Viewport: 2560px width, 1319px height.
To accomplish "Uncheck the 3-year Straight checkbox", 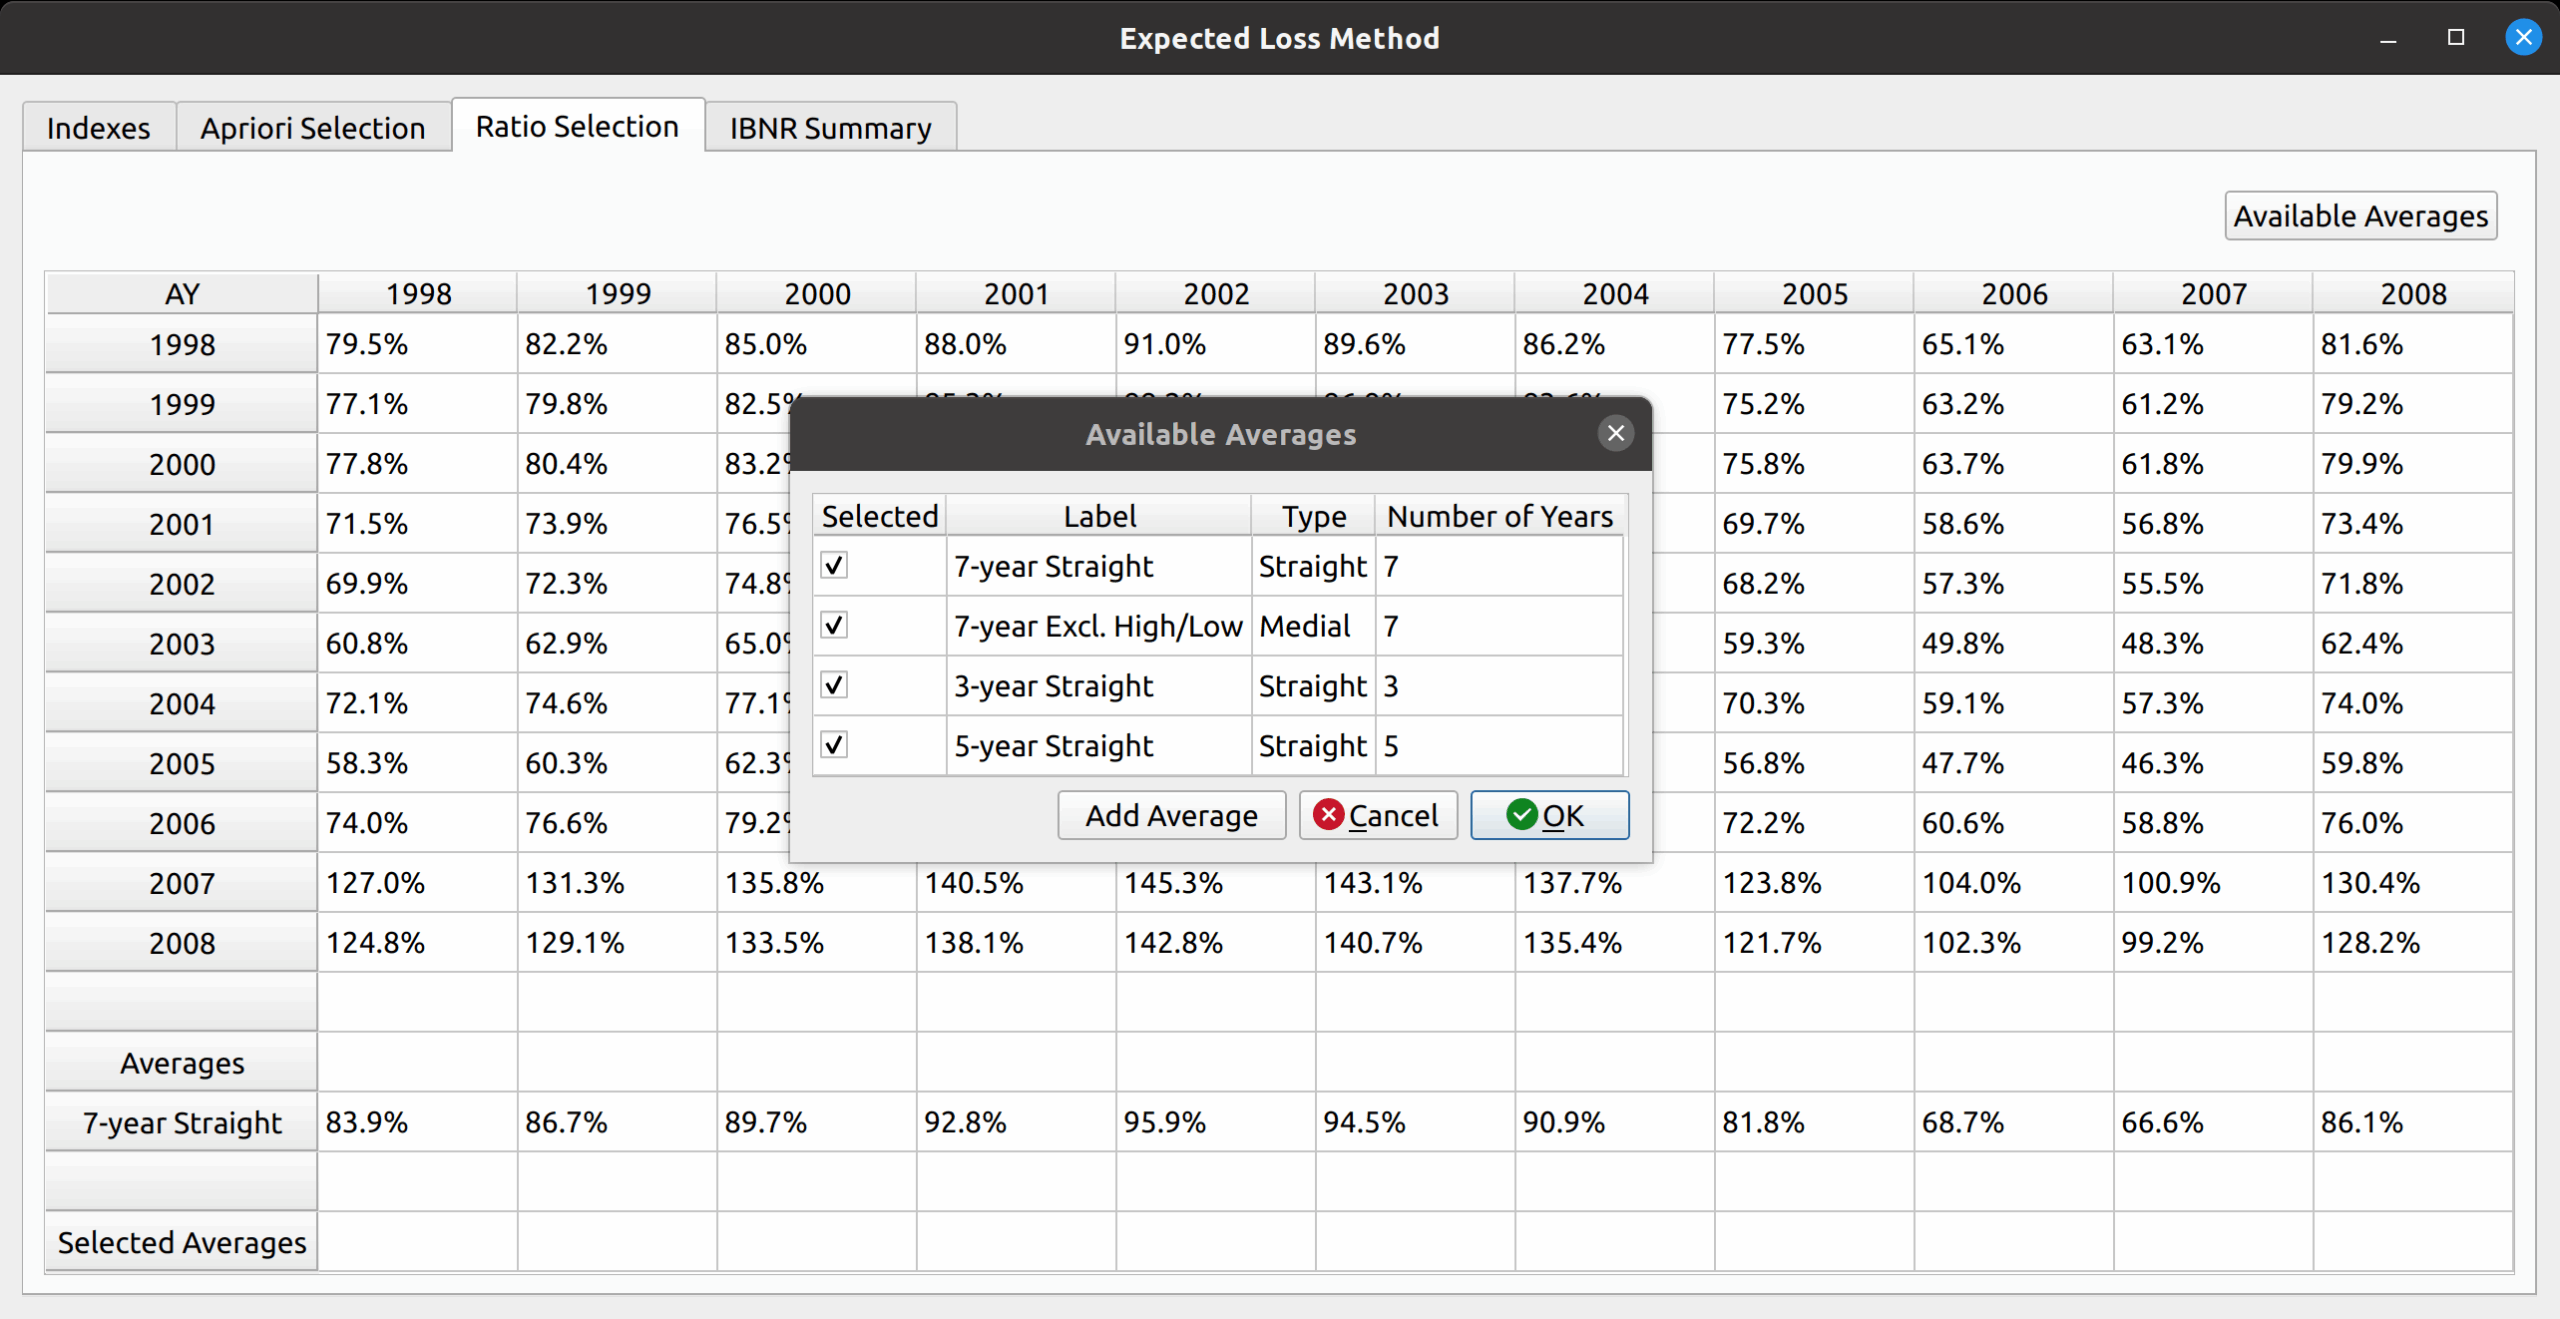I will click(x=834, y=686).
